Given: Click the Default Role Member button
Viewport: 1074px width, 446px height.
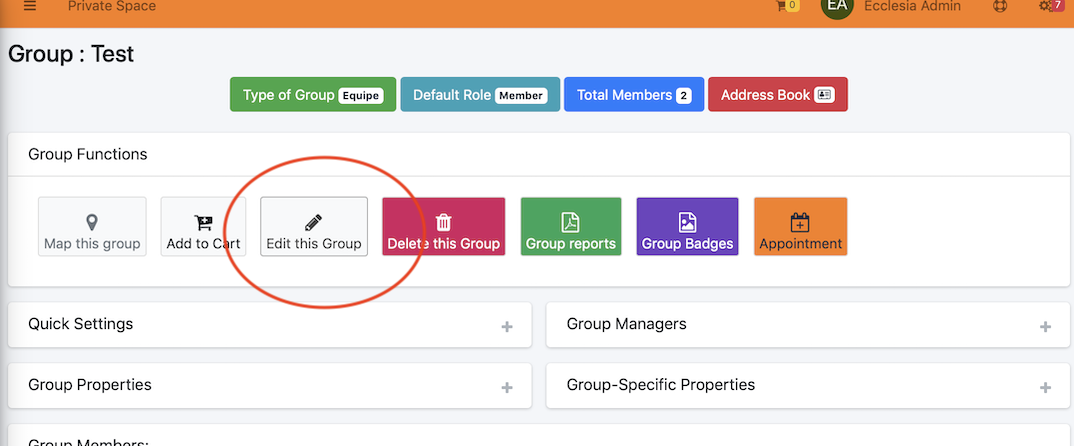Looking at the screenshot, I should click(x=480, y=95).
